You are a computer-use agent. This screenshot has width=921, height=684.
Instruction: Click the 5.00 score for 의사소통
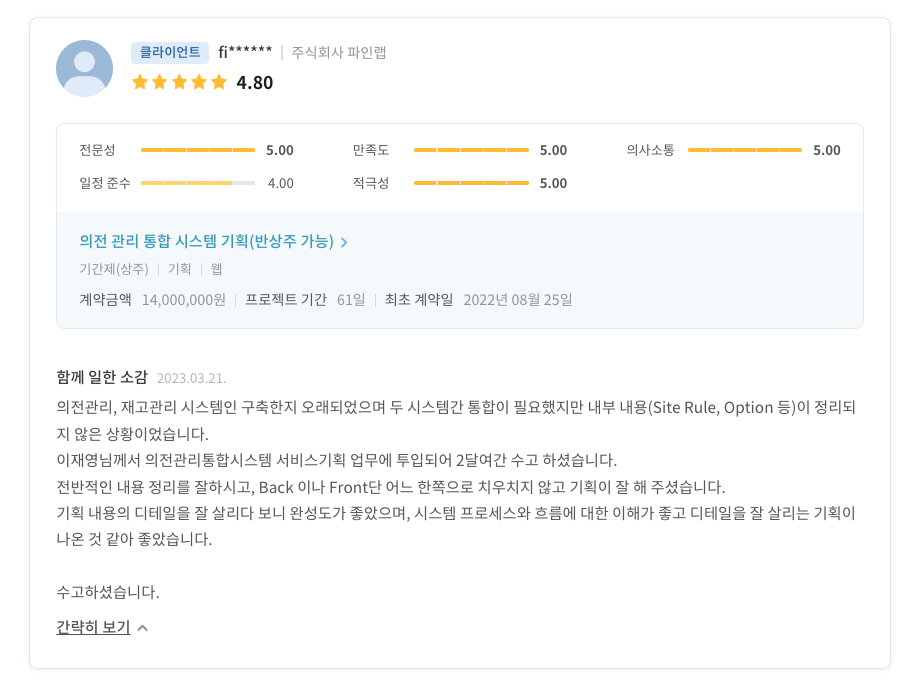pos(826,150)
